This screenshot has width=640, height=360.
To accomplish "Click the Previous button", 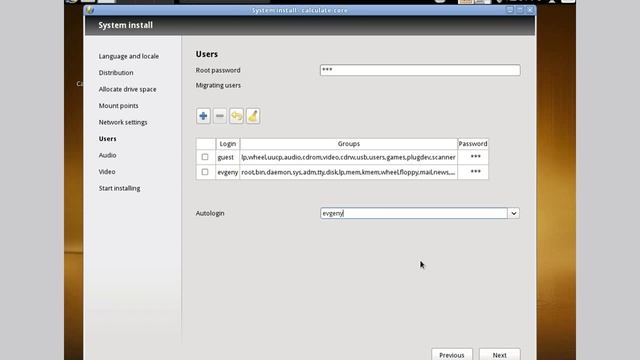I will point(452,354).
